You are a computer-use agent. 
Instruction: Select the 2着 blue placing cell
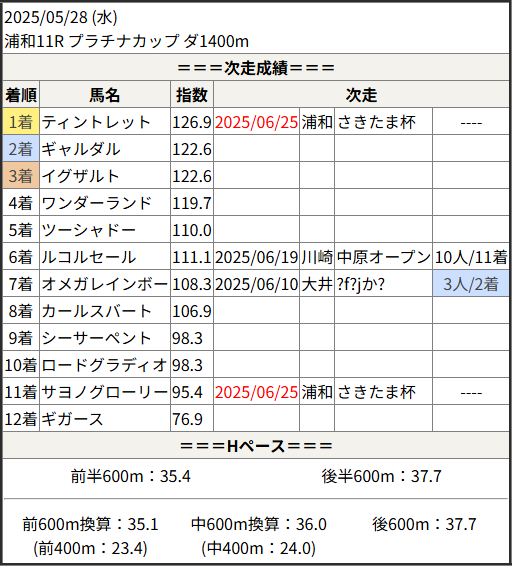pyautogui.click(x=21, y=149)
